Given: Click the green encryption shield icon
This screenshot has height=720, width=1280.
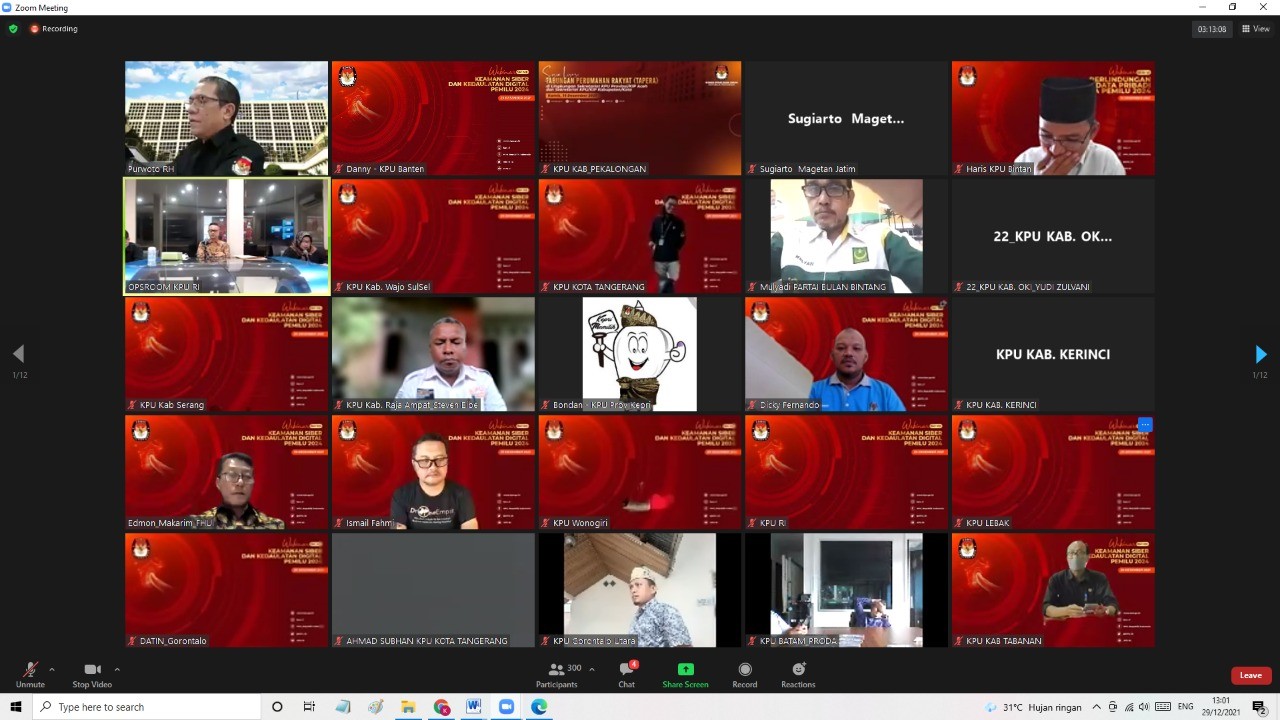Looking at the screenshot, I should tap(13, 29).
